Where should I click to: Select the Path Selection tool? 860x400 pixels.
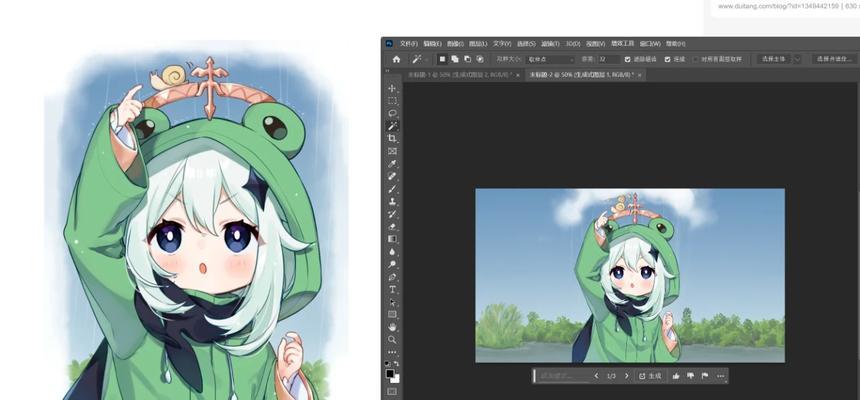tap(392, 302)
